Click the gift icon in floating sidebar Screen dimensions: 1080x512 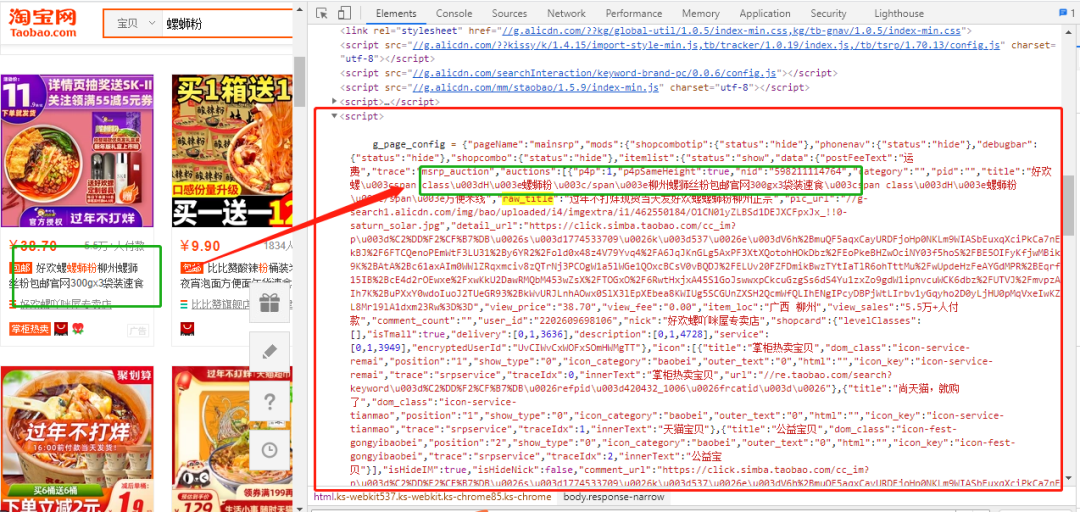[269, 303]
